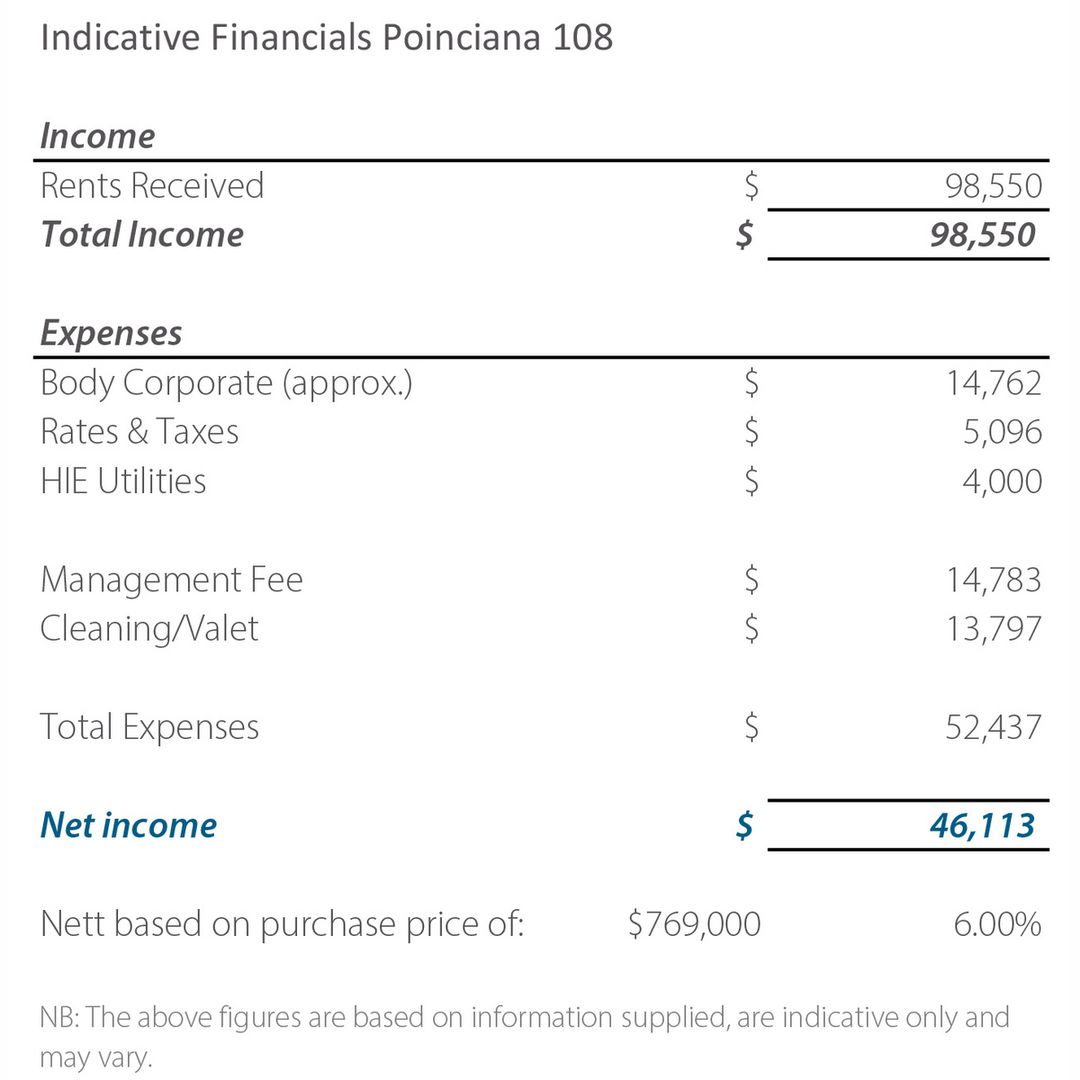The image size is (1080, 1080).
Task: Select the Body Corporate (approx.) row label
Action: click(227, 383)
